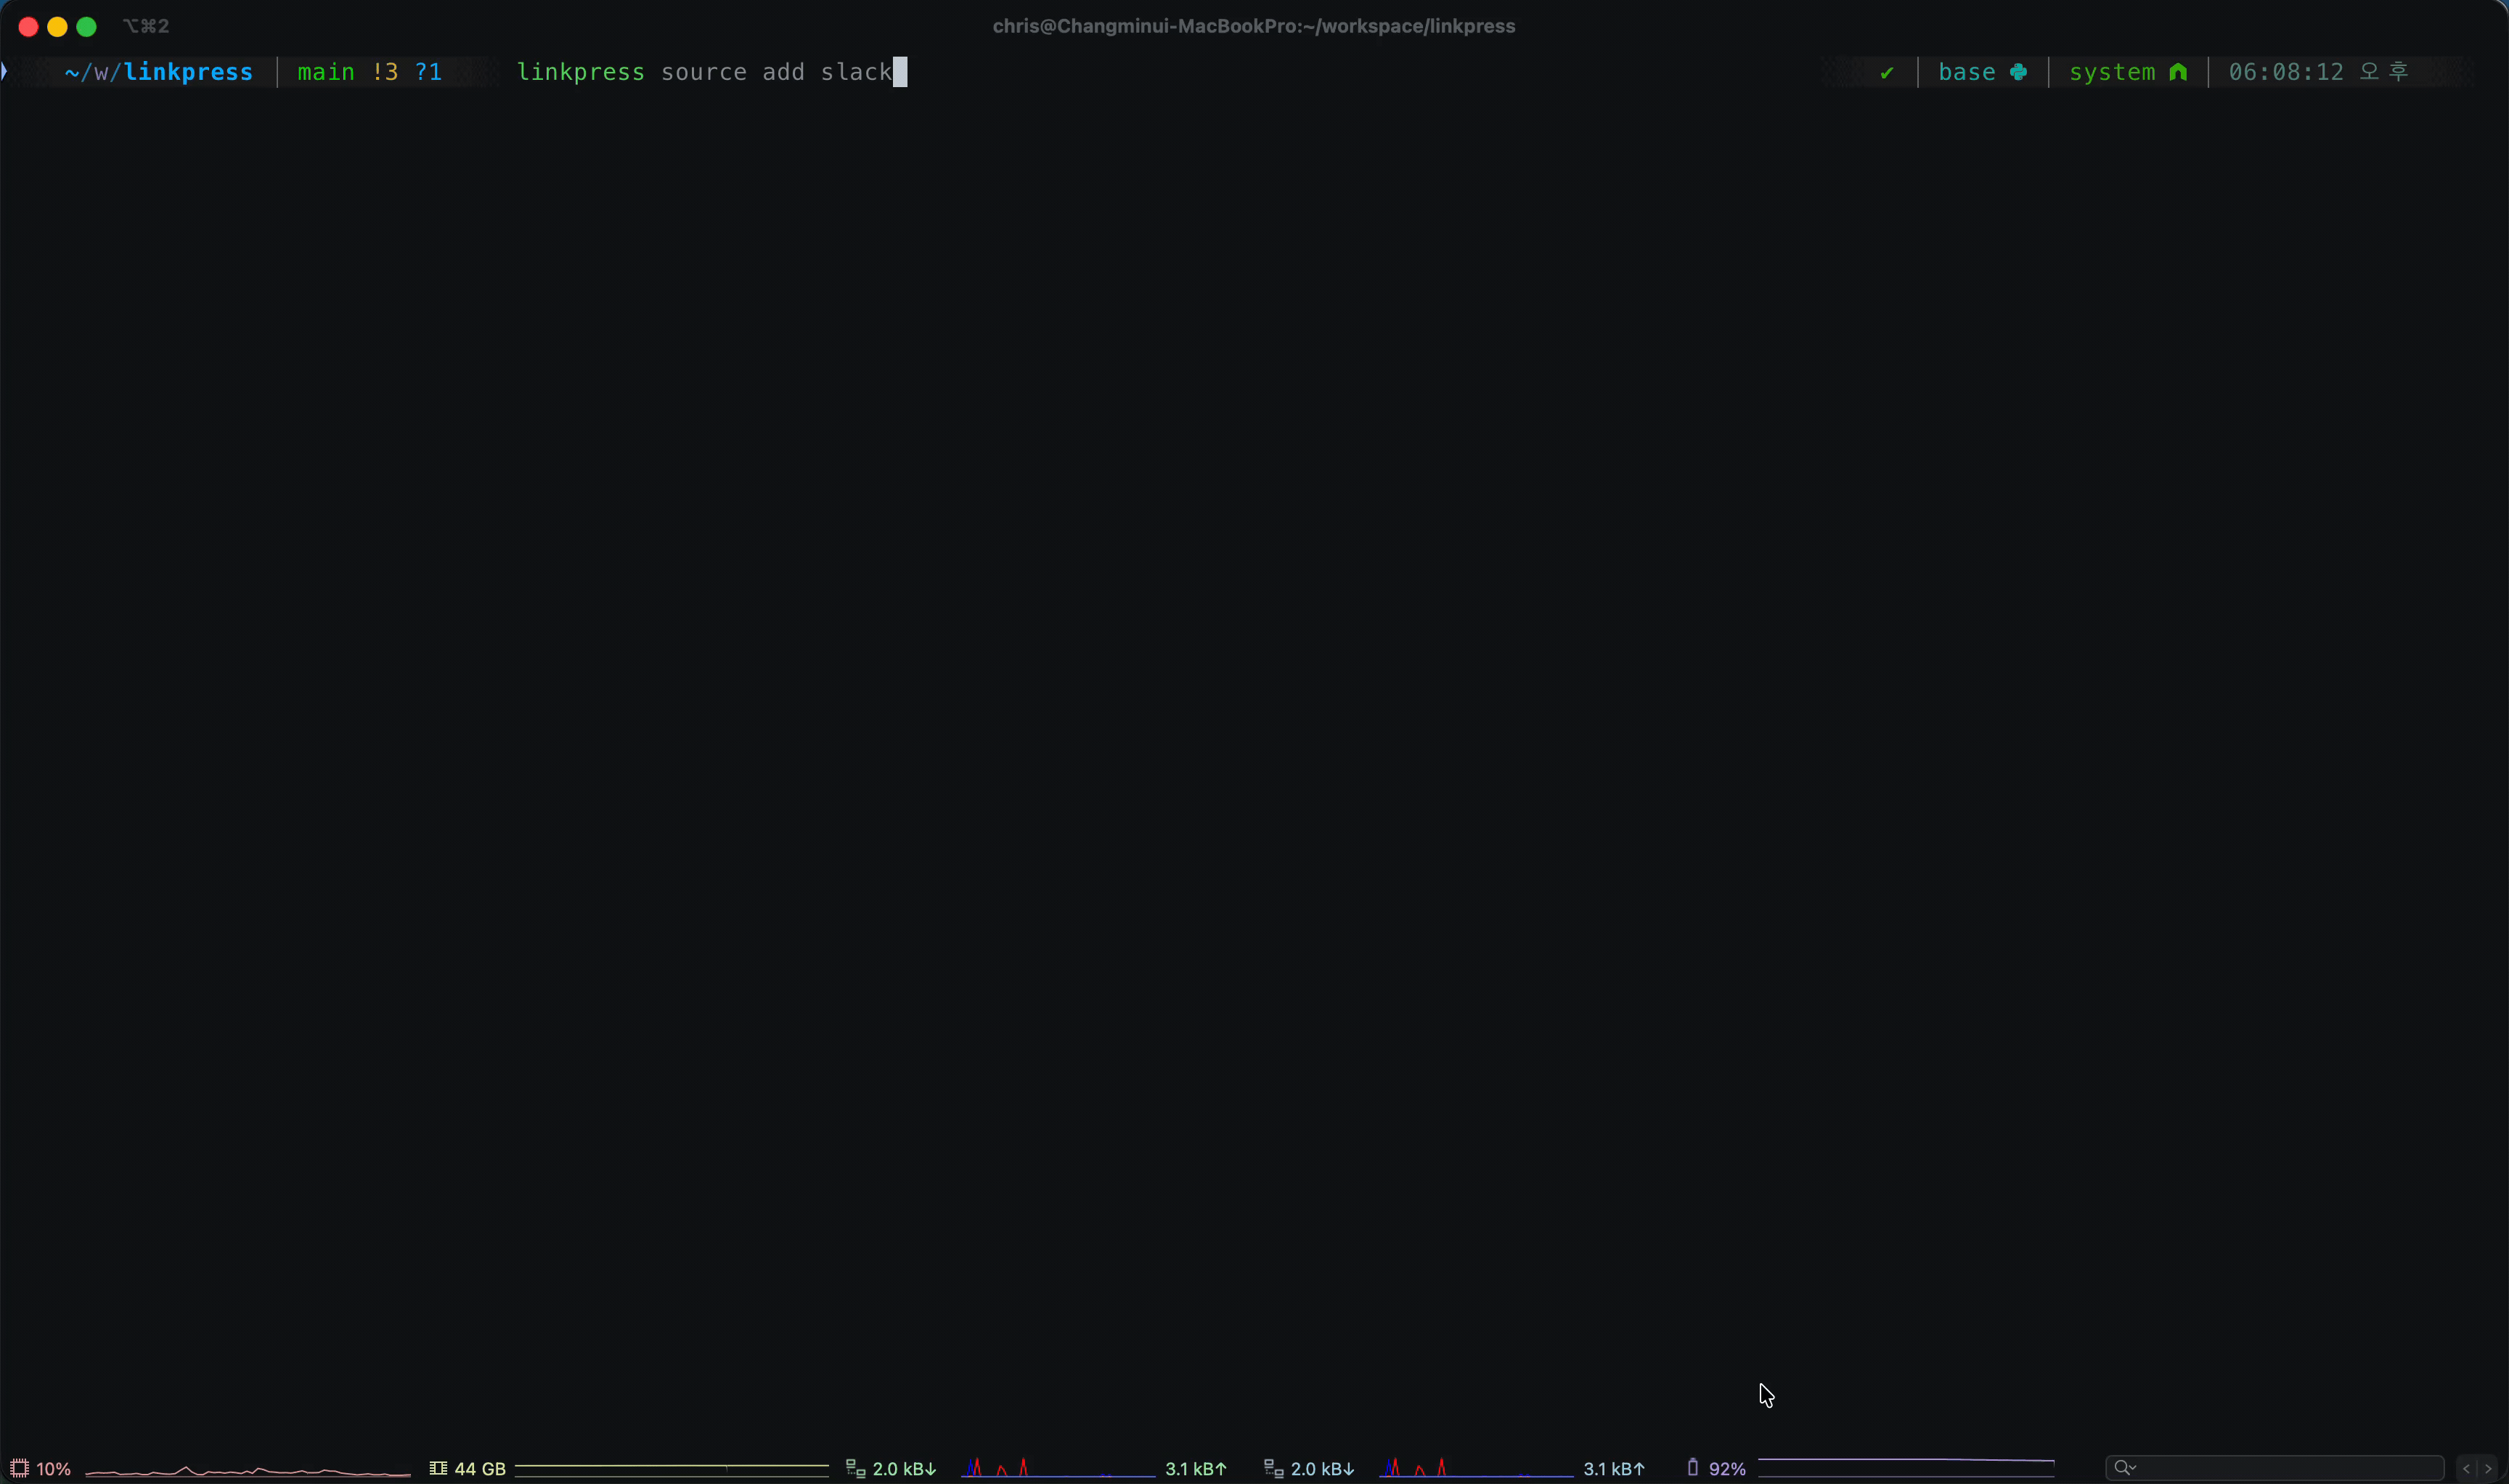The image size is (2509, 1484).
Task: Click the green "linkpress" command word
Action: click(581, 72)
